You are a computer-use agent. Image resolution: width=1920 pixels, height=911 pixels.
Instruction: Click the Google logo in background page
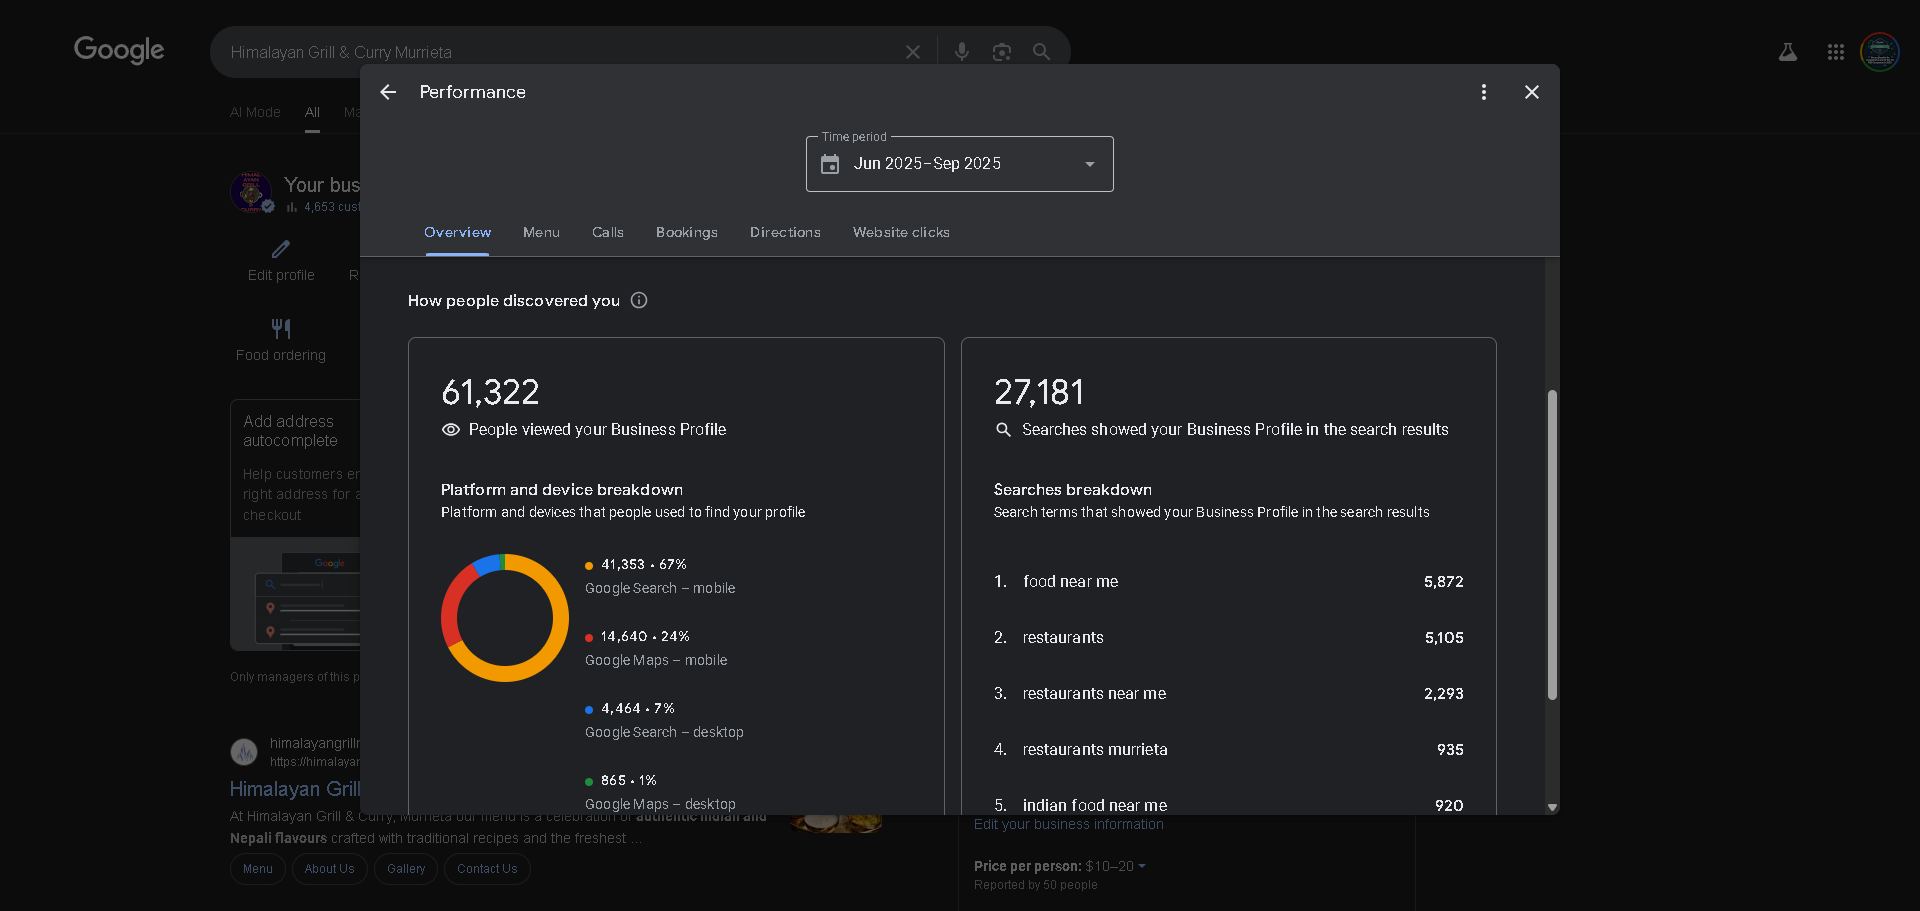(119, 50)
